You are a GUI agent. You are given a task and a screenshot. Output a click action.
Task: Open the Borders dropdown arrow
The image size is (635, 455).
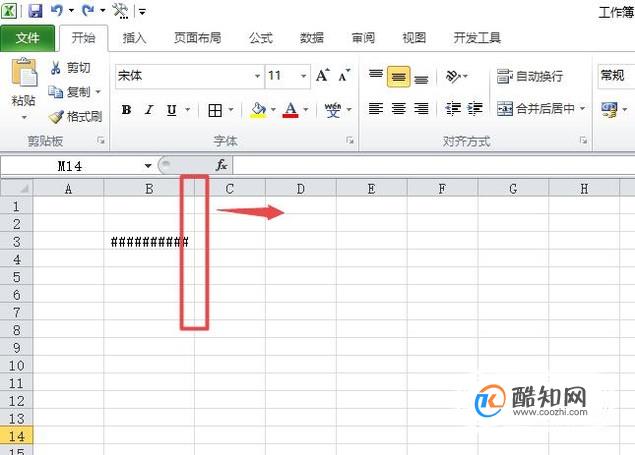pos(231,109)
